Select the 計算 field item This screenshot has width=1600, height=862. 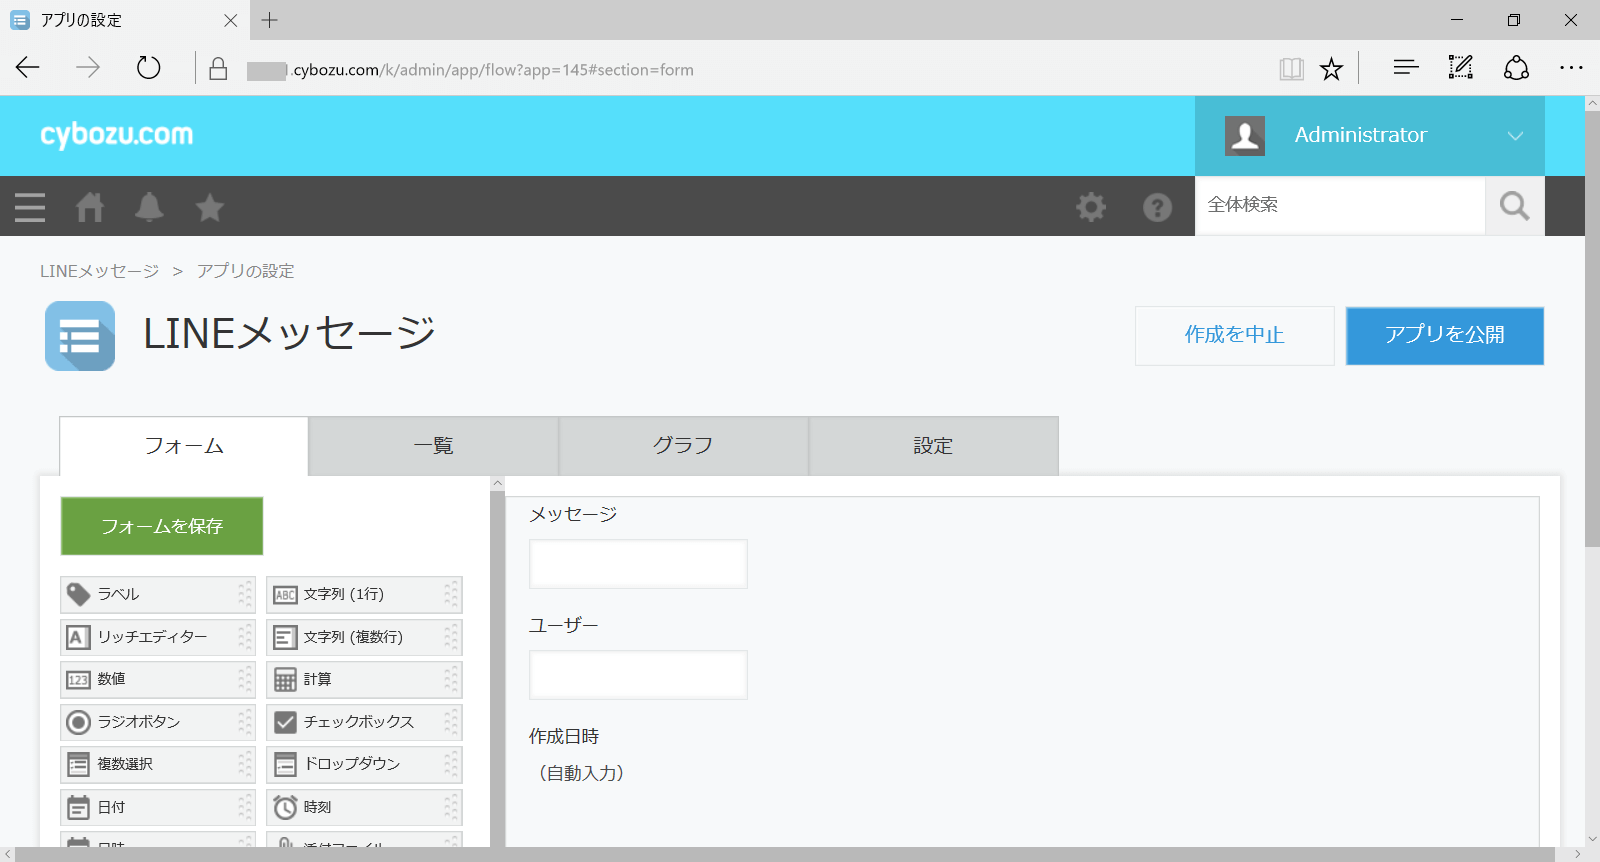point(364,680)
